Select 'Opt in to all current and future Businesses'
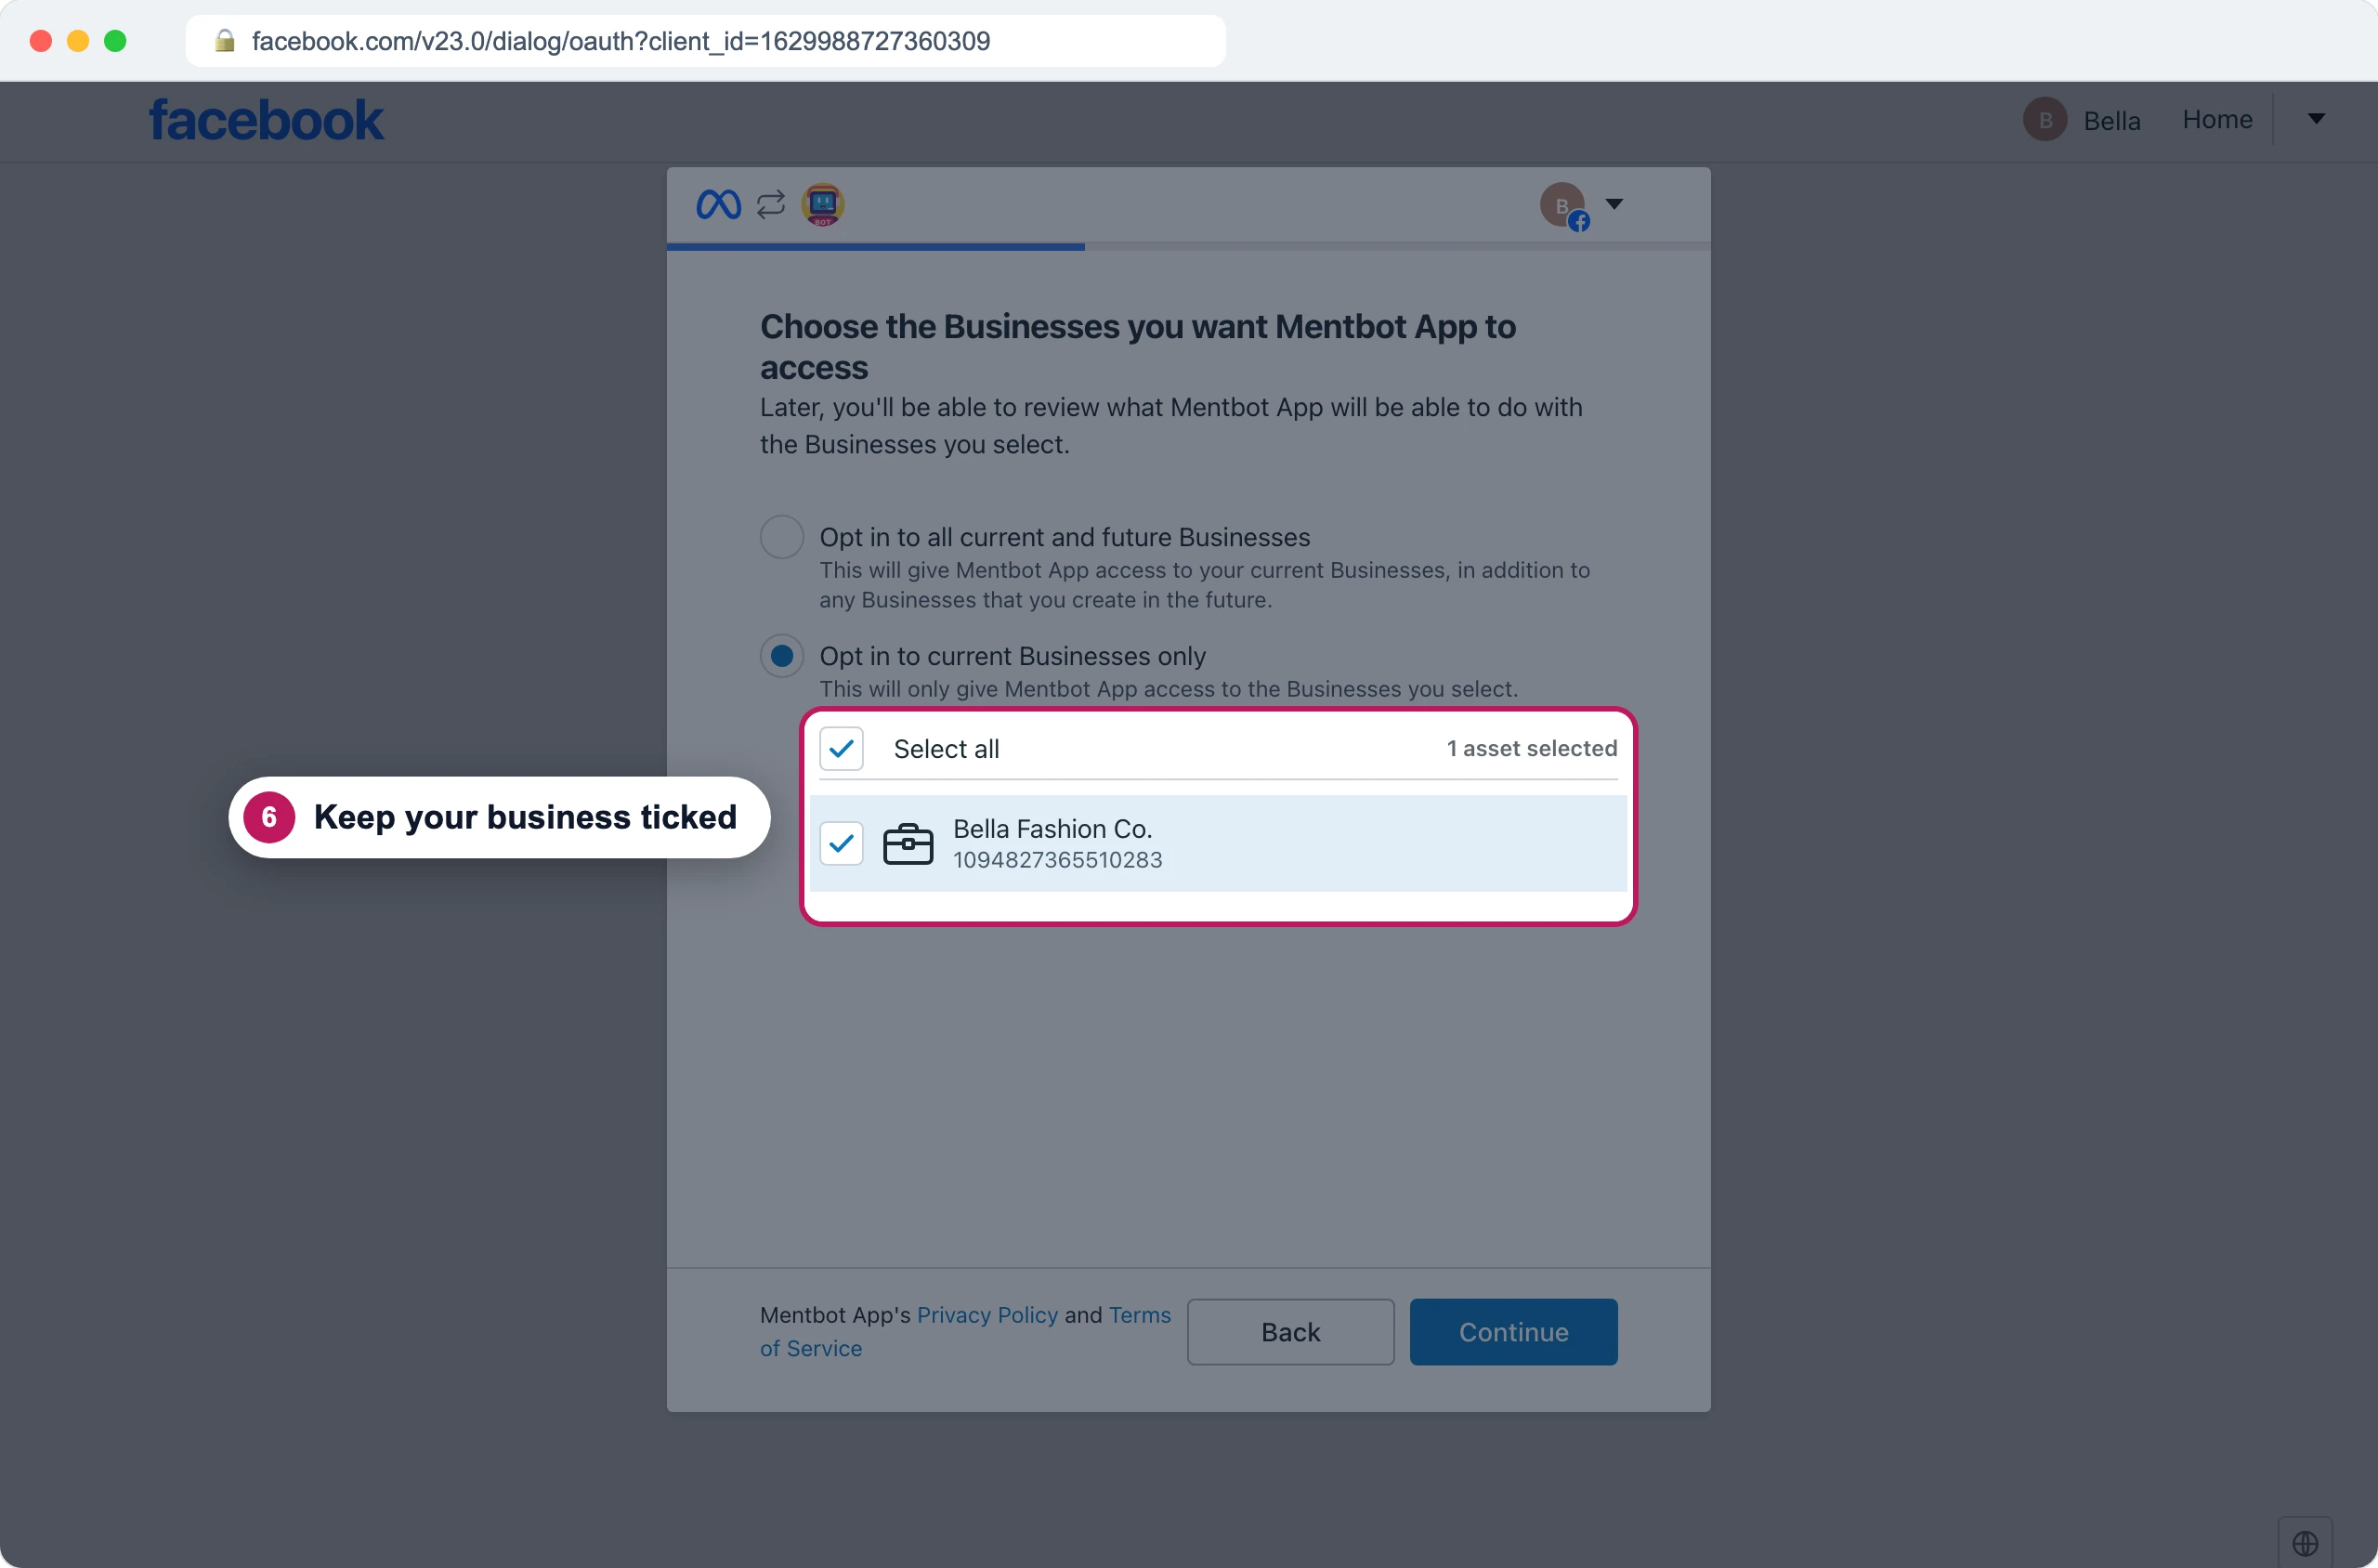This screenshot has width=2378, height=1568. click(782, 537)
